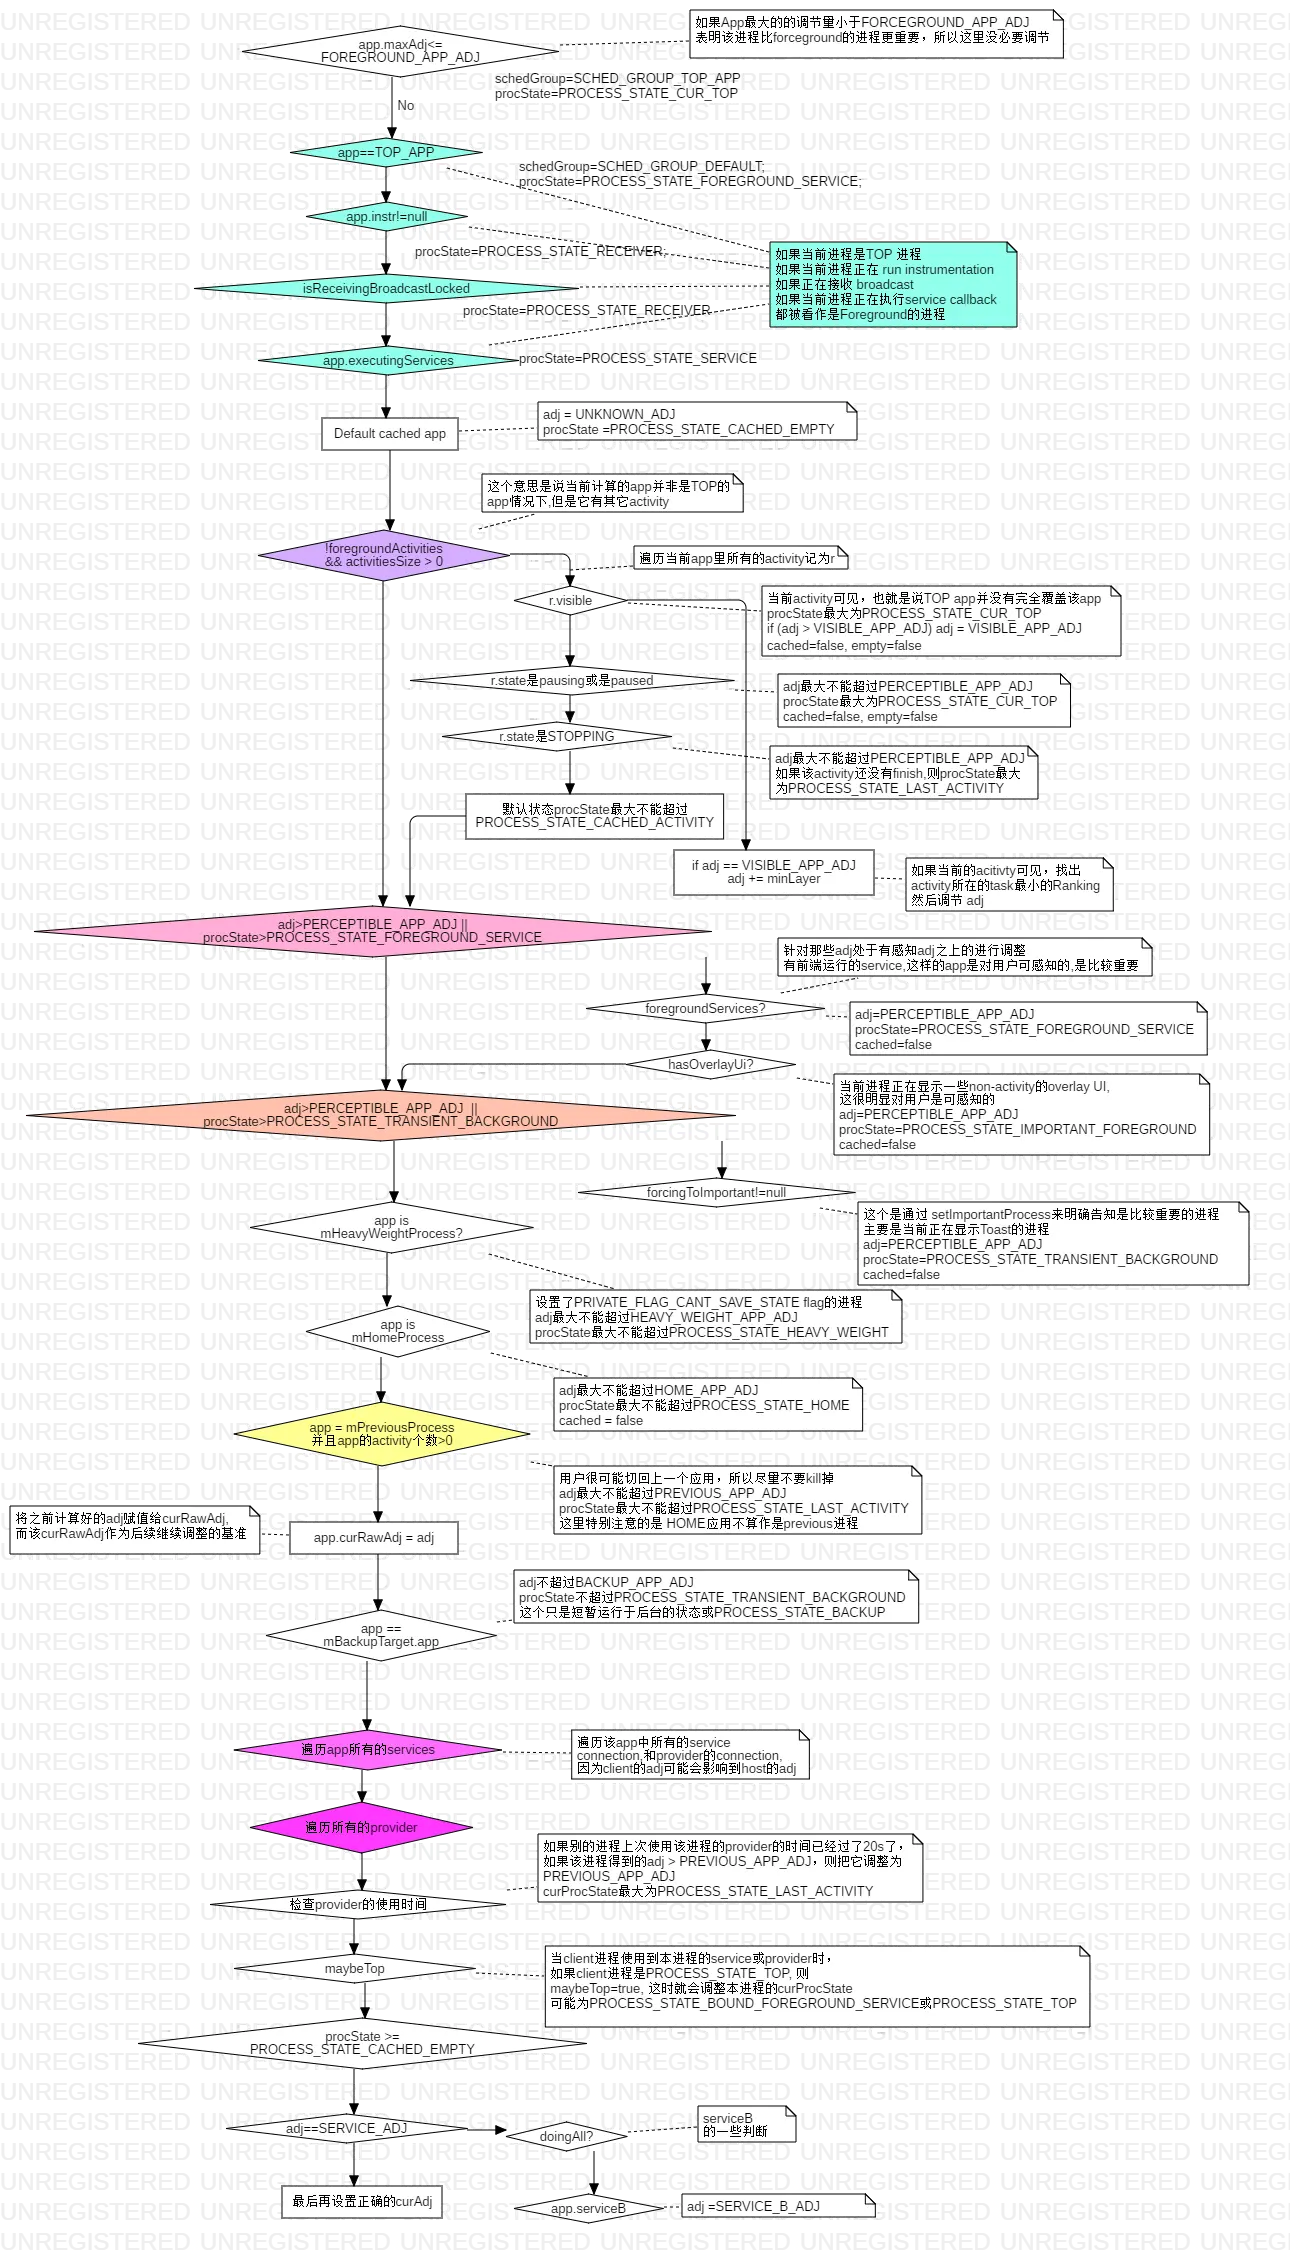Select the 'procState >= PROCESS_STATE_CACHED_EMPTY' diamond

pyautogui.click(x=362, y=2043)
